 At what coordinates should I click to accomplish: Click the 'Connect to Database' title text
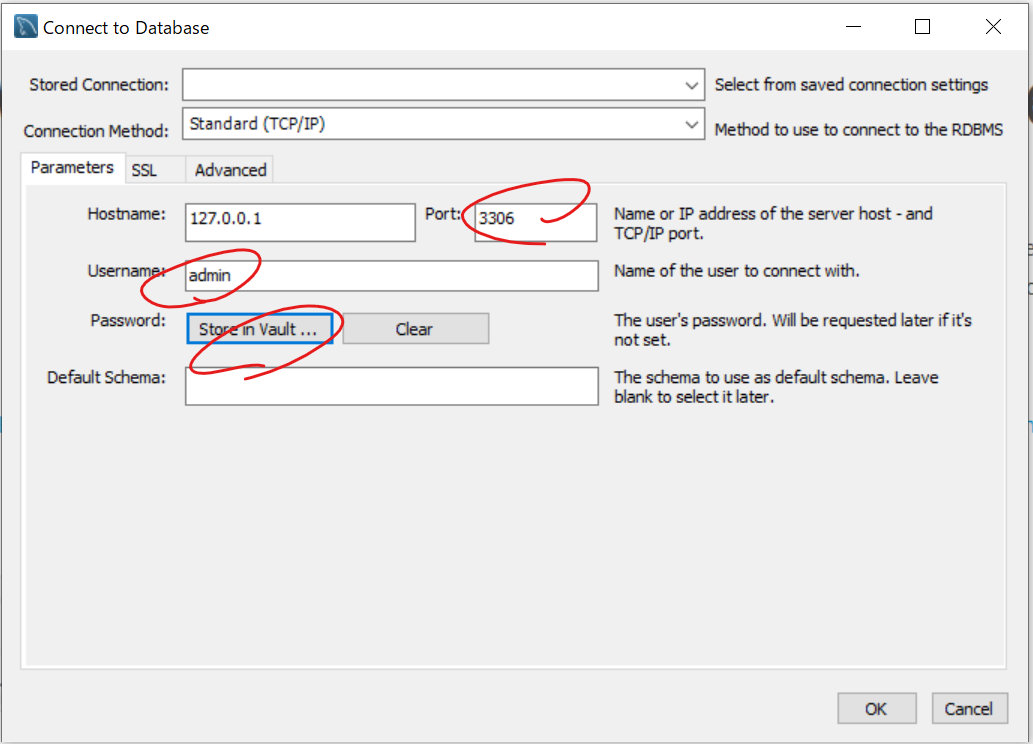pos(126,28)
